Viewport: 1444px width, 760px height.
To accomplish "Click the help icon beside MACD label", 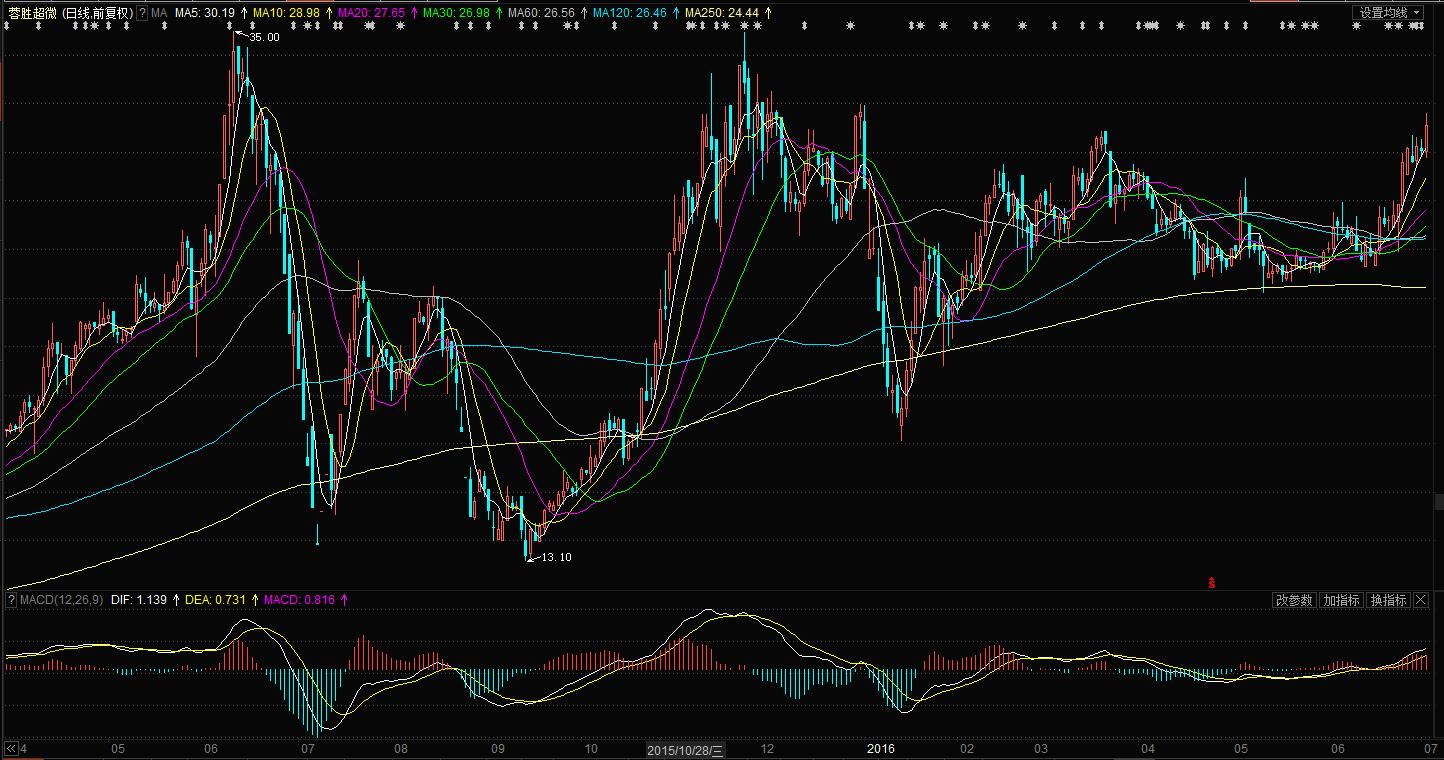I will (12, 600).
